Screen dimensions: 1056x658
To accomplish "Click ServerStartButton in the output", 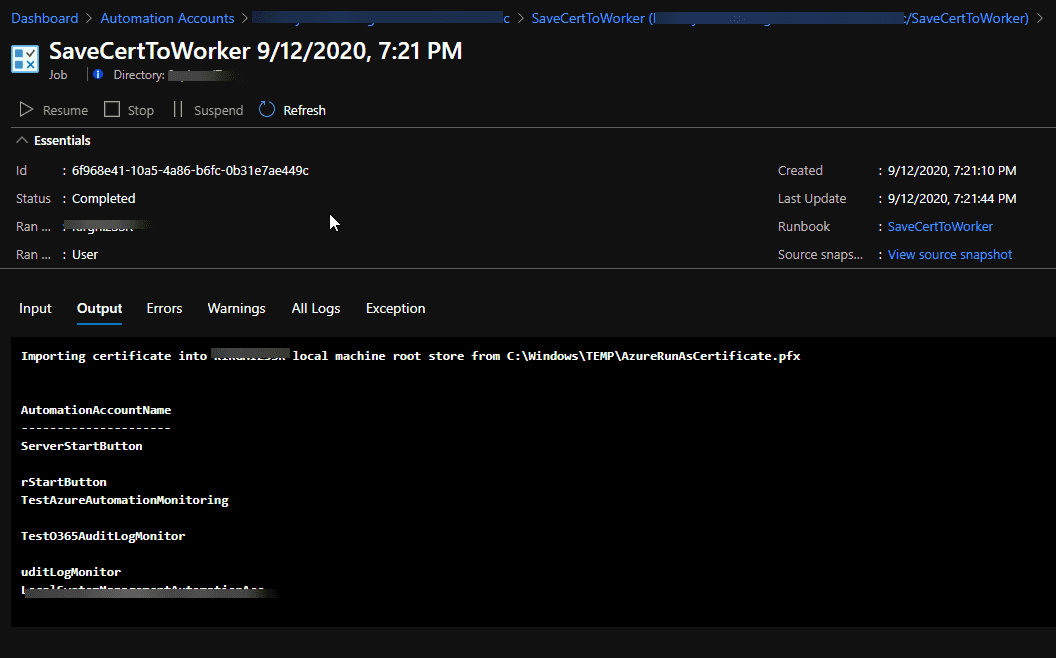I will 81,446.
